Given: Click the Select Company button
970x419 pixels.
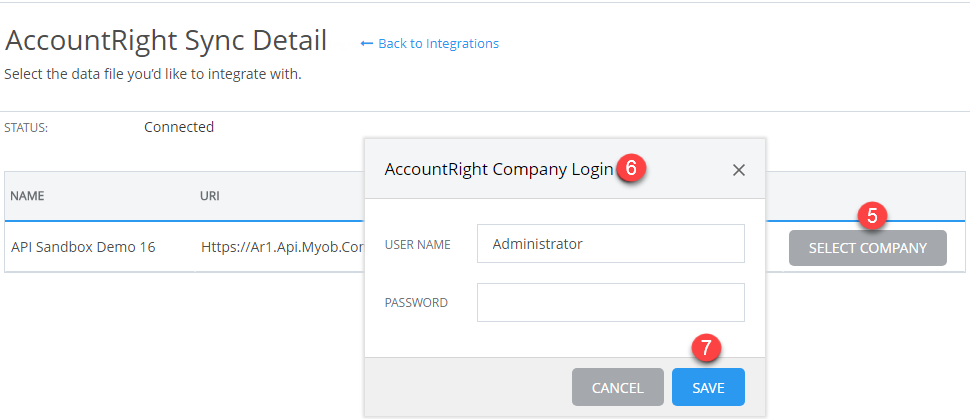Looking at the screenshot, I should pyautogui.click(x=867, y=248).
